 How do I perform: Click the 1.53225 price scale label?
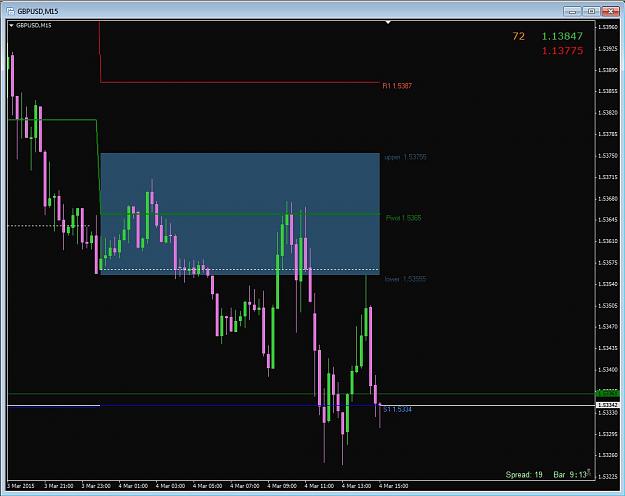coord(608,476)
